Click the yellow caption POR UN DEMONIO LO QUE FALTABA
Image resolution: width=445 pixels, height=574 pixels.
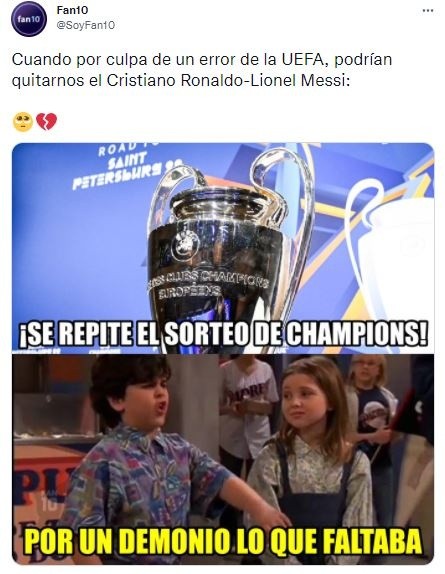tap(223, 540)
